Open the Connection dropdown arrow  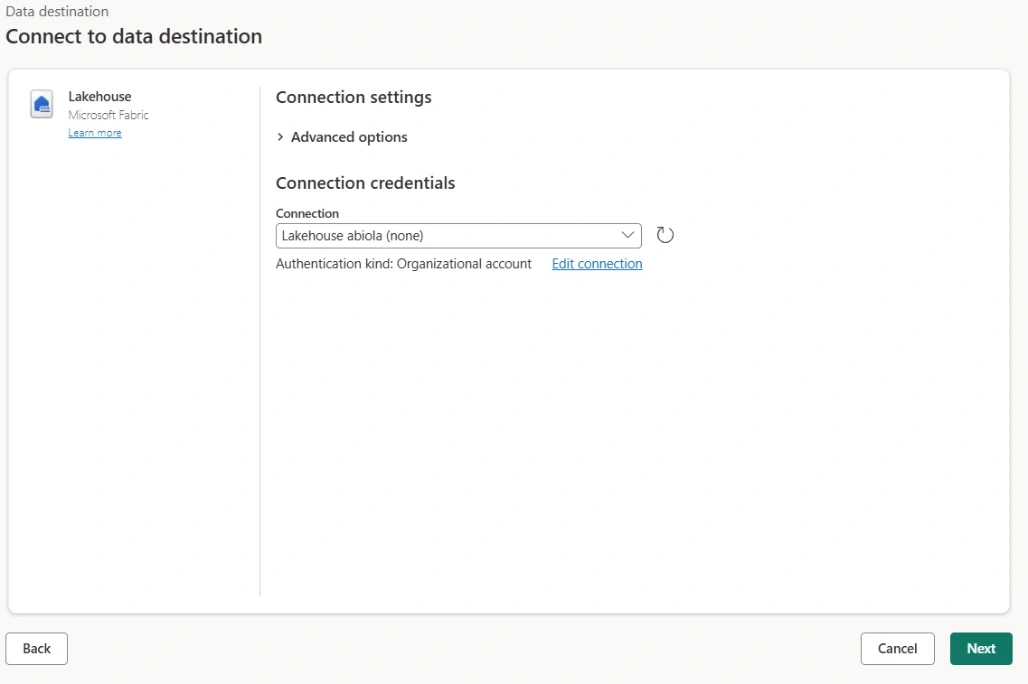click(627, 235)
